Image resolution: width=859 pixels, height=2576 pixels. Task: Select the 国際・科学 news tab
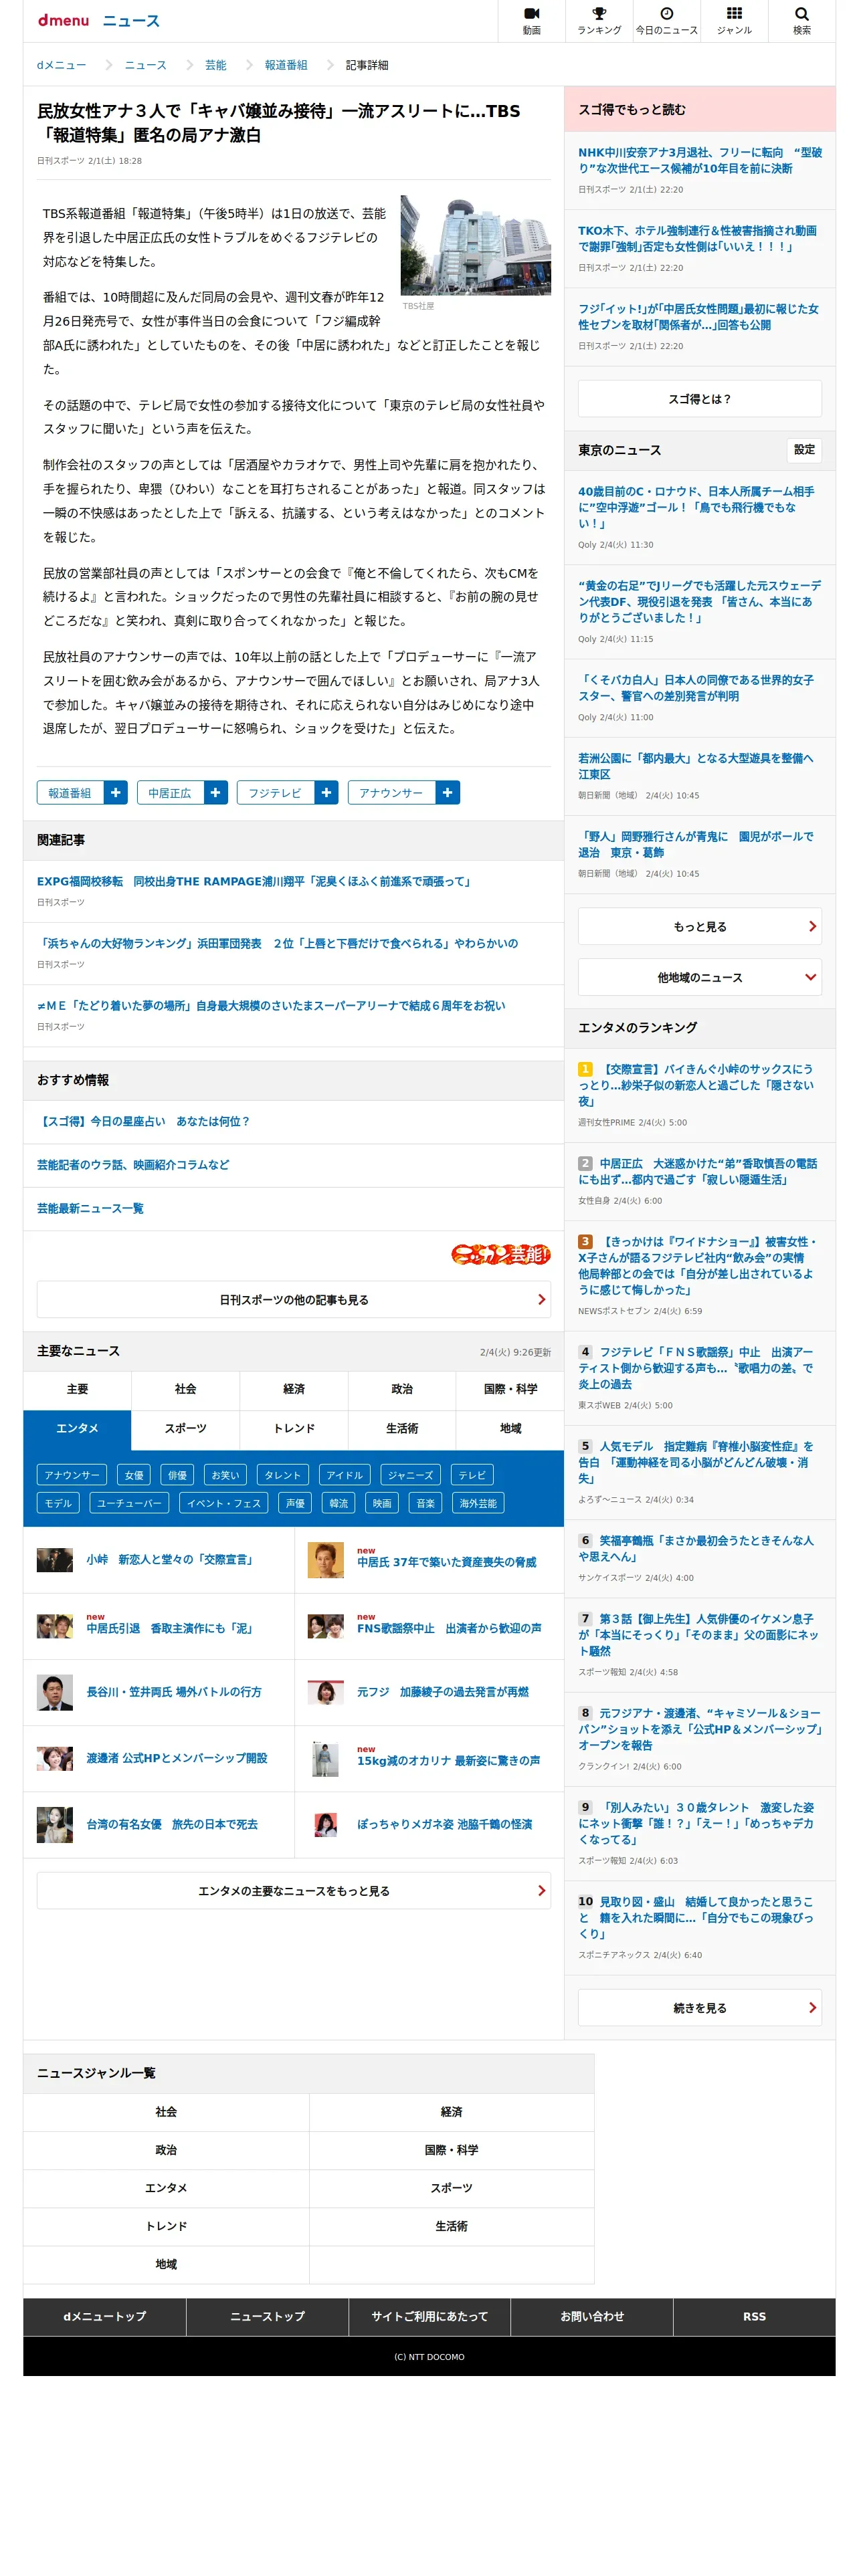coord(510,1389)
